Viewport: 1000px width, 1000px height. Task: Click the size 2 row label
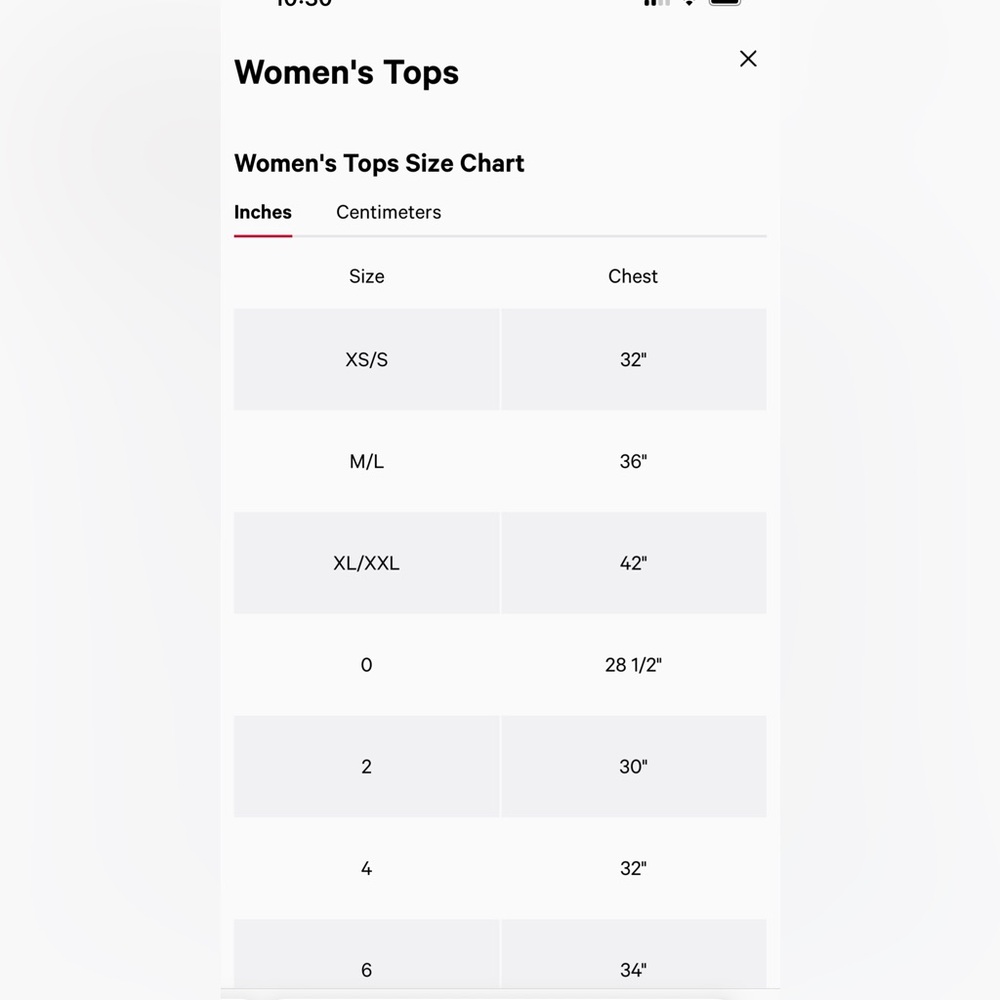pos(366,767)
